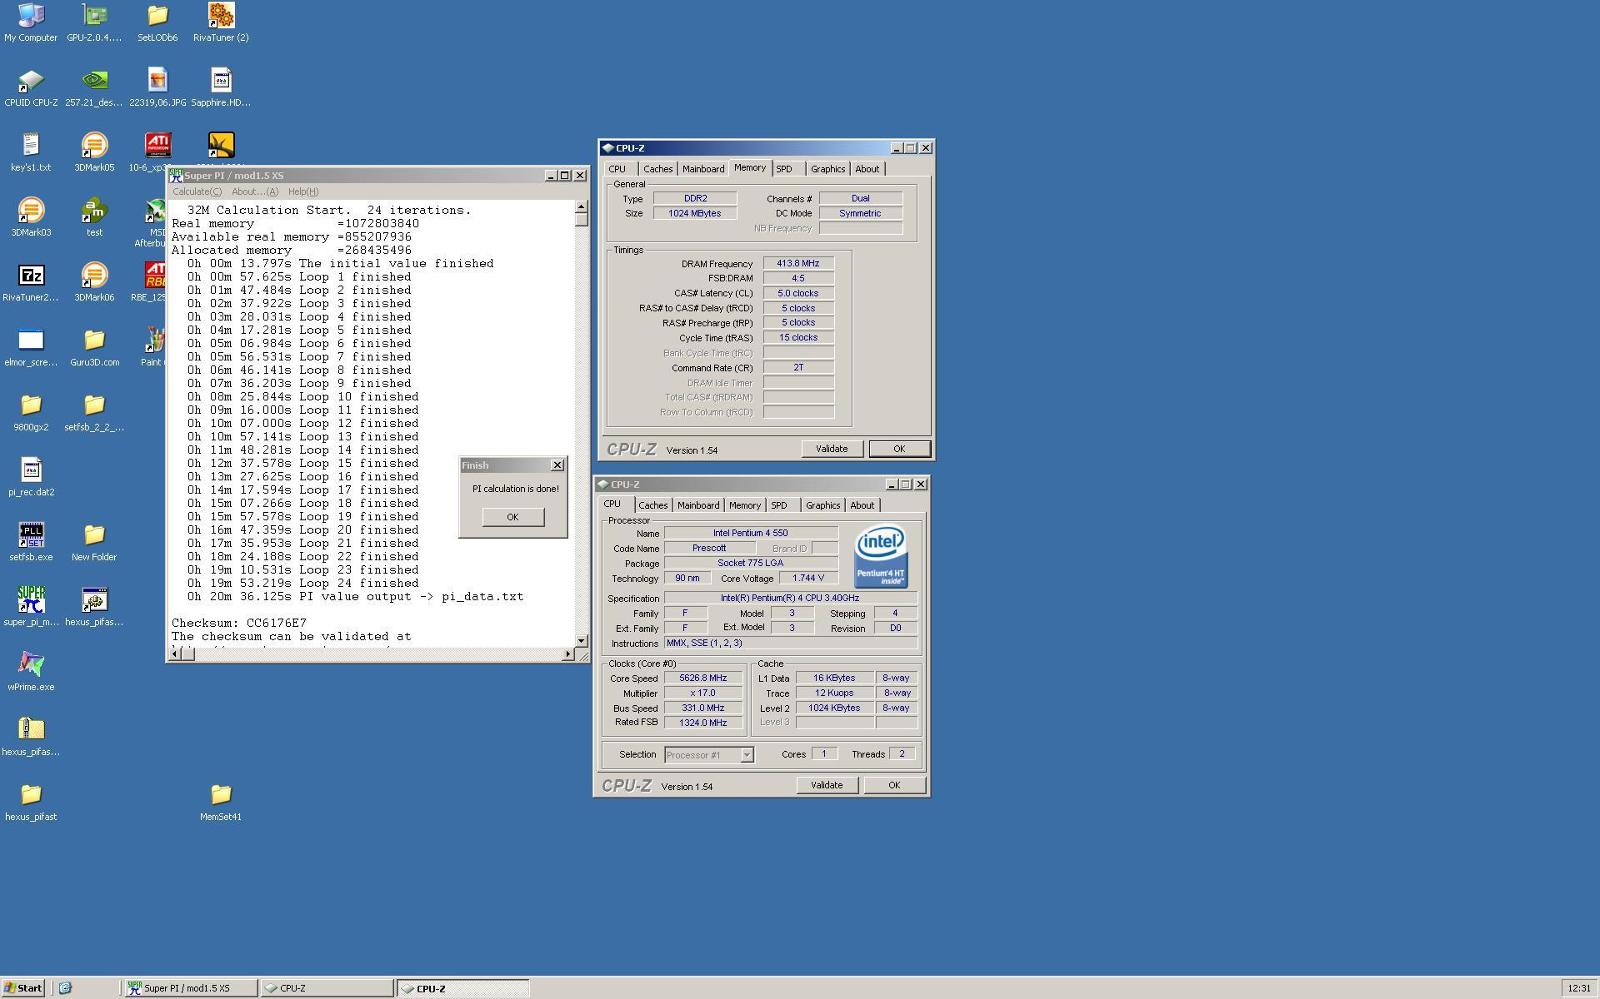This screenshot has width=1600, height=999.
Task: Launch the setfsb.exe icon
Action: point(31,543)
